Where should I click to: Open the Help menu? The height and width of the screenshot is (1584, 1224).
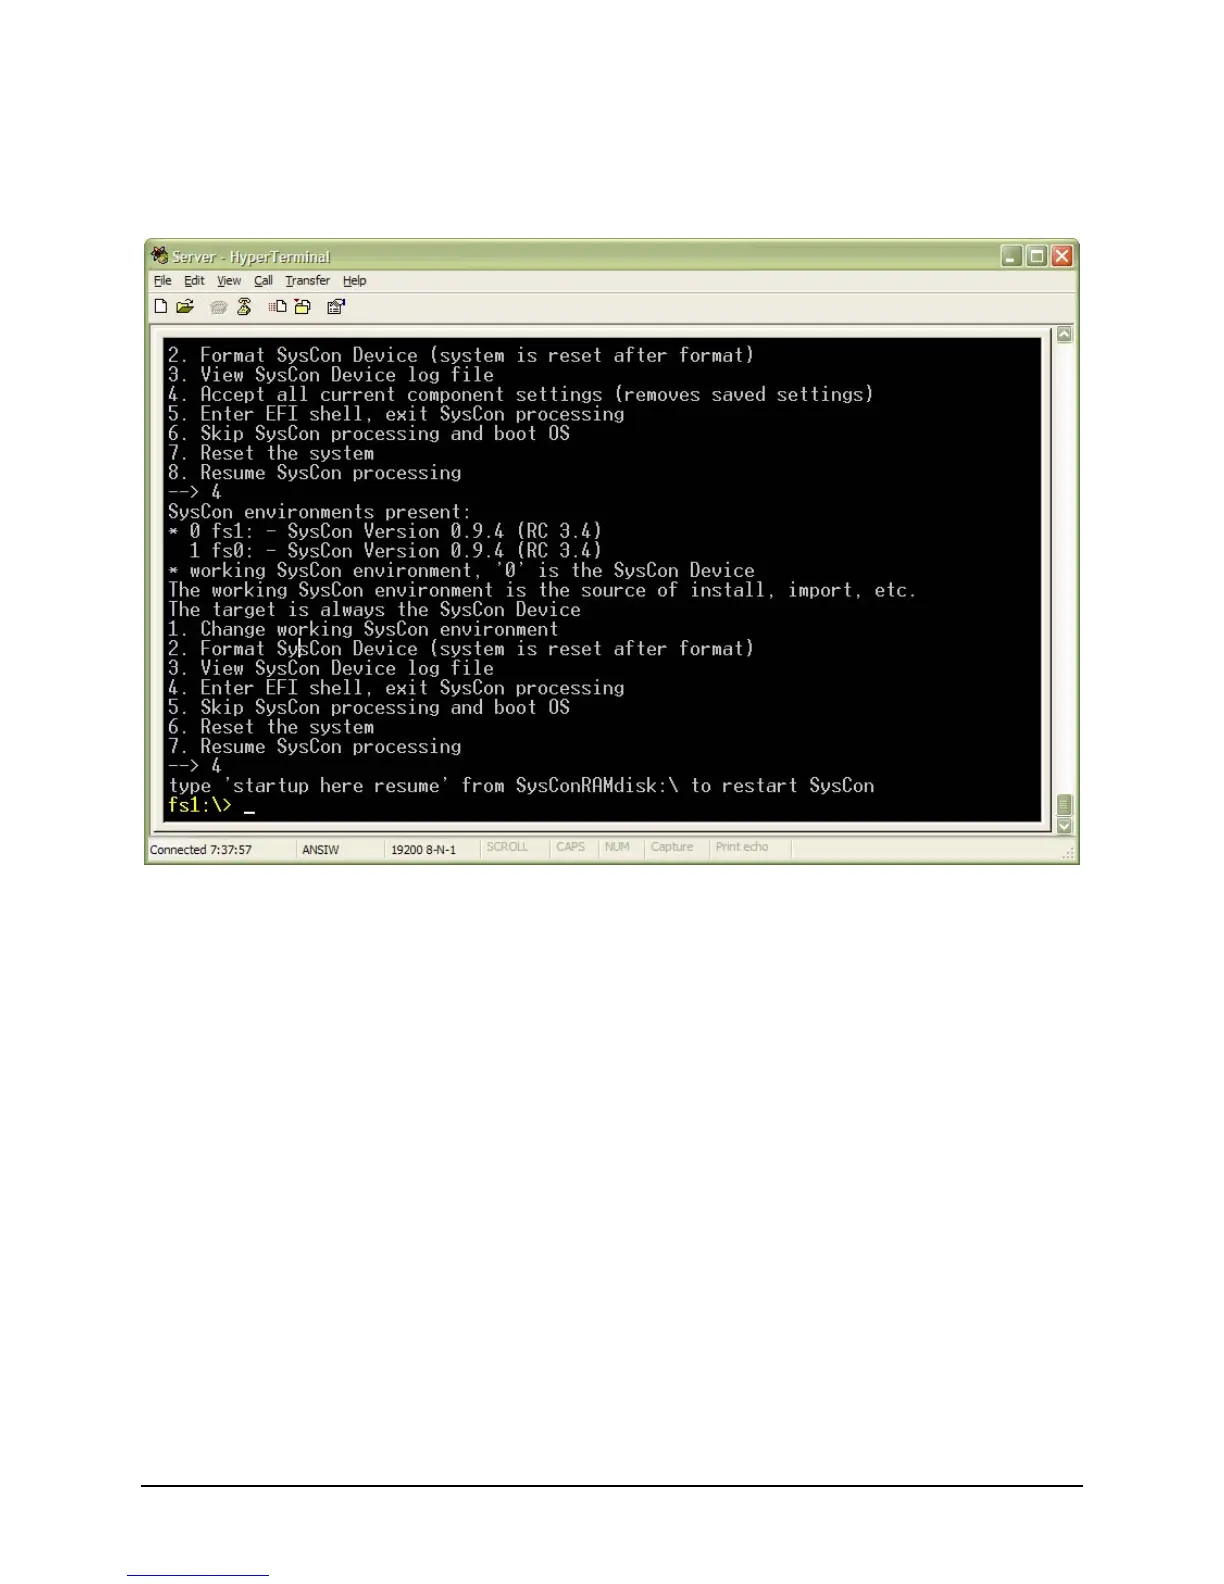pyautogui.click(x=354, y=281)
